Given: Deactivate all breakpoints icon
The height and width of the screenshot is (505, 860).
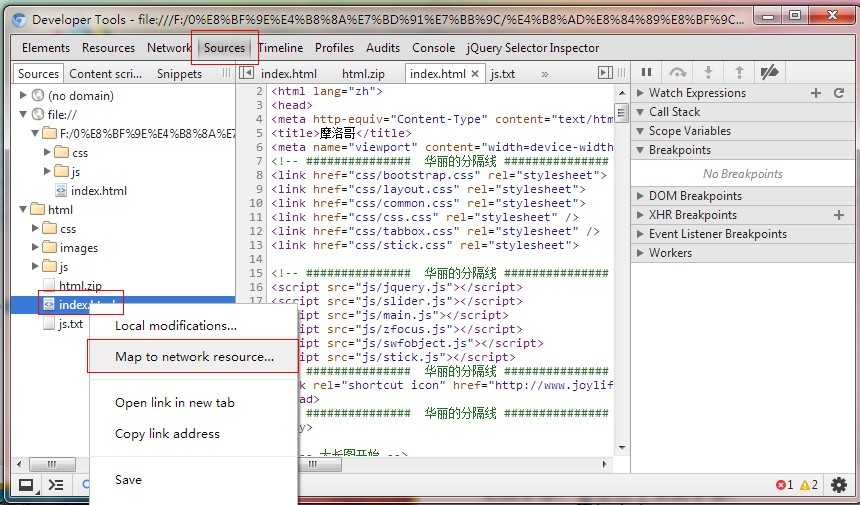Looking at the screenshot, I should 770,72.
